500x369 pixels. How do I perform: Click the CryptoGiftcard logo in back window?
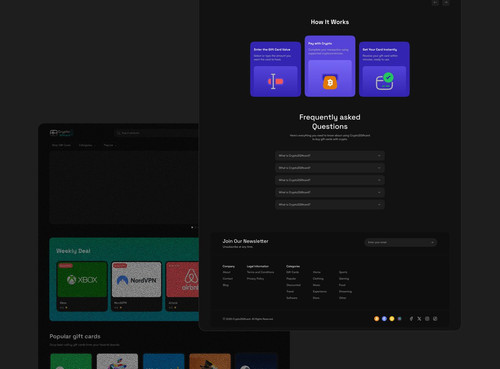[60, 133]
